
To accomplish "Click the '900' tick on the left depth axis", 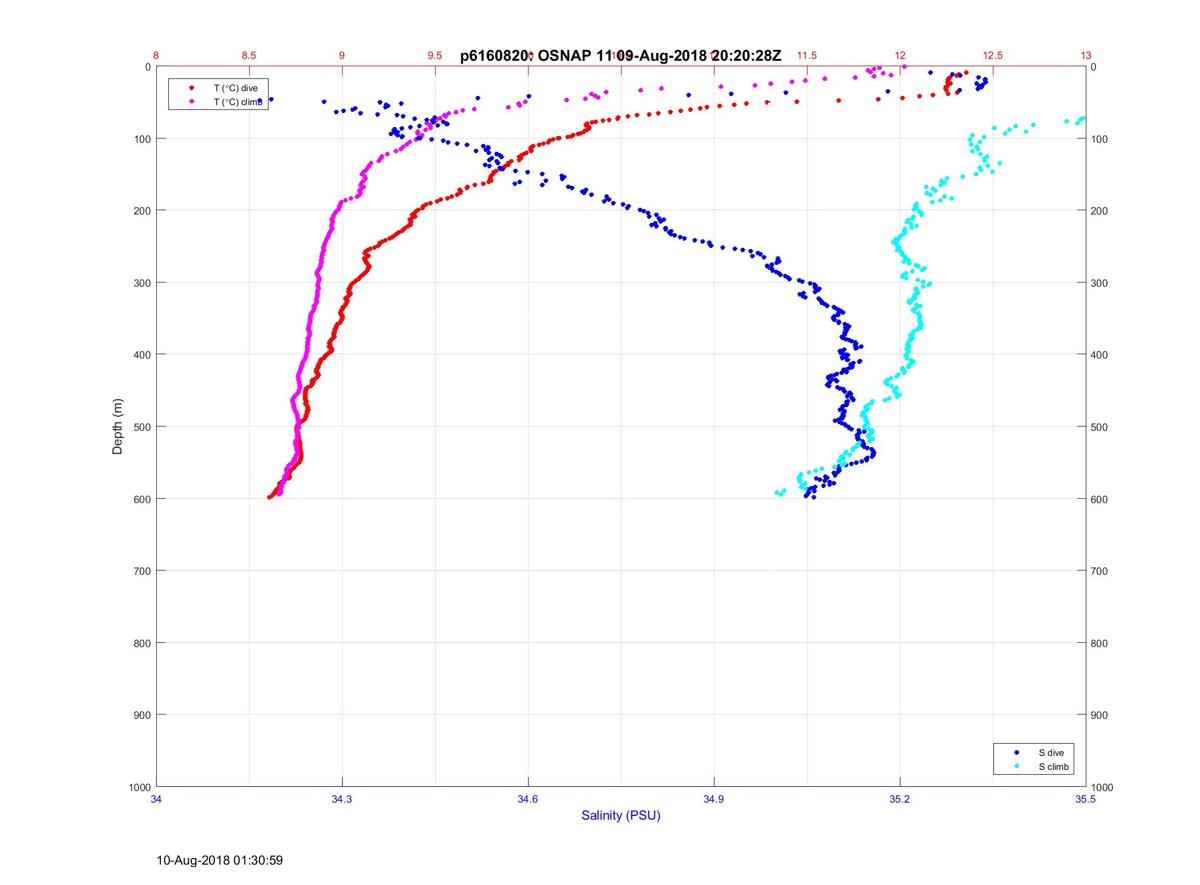I will coord(141,715).
